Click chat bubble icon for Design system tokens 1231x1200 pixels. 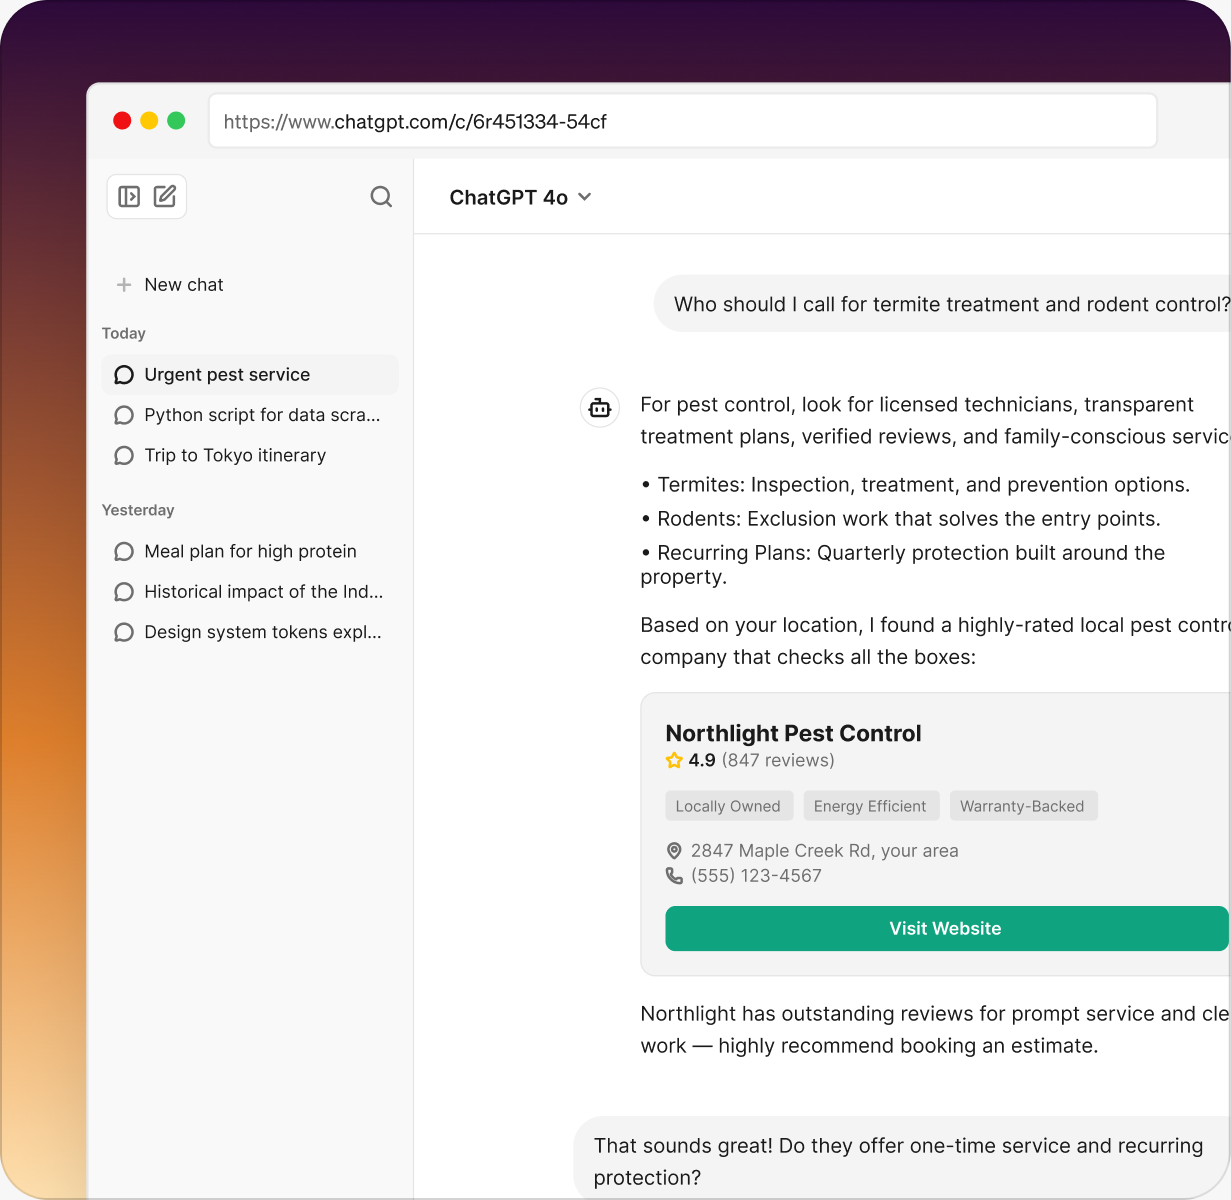124,632
